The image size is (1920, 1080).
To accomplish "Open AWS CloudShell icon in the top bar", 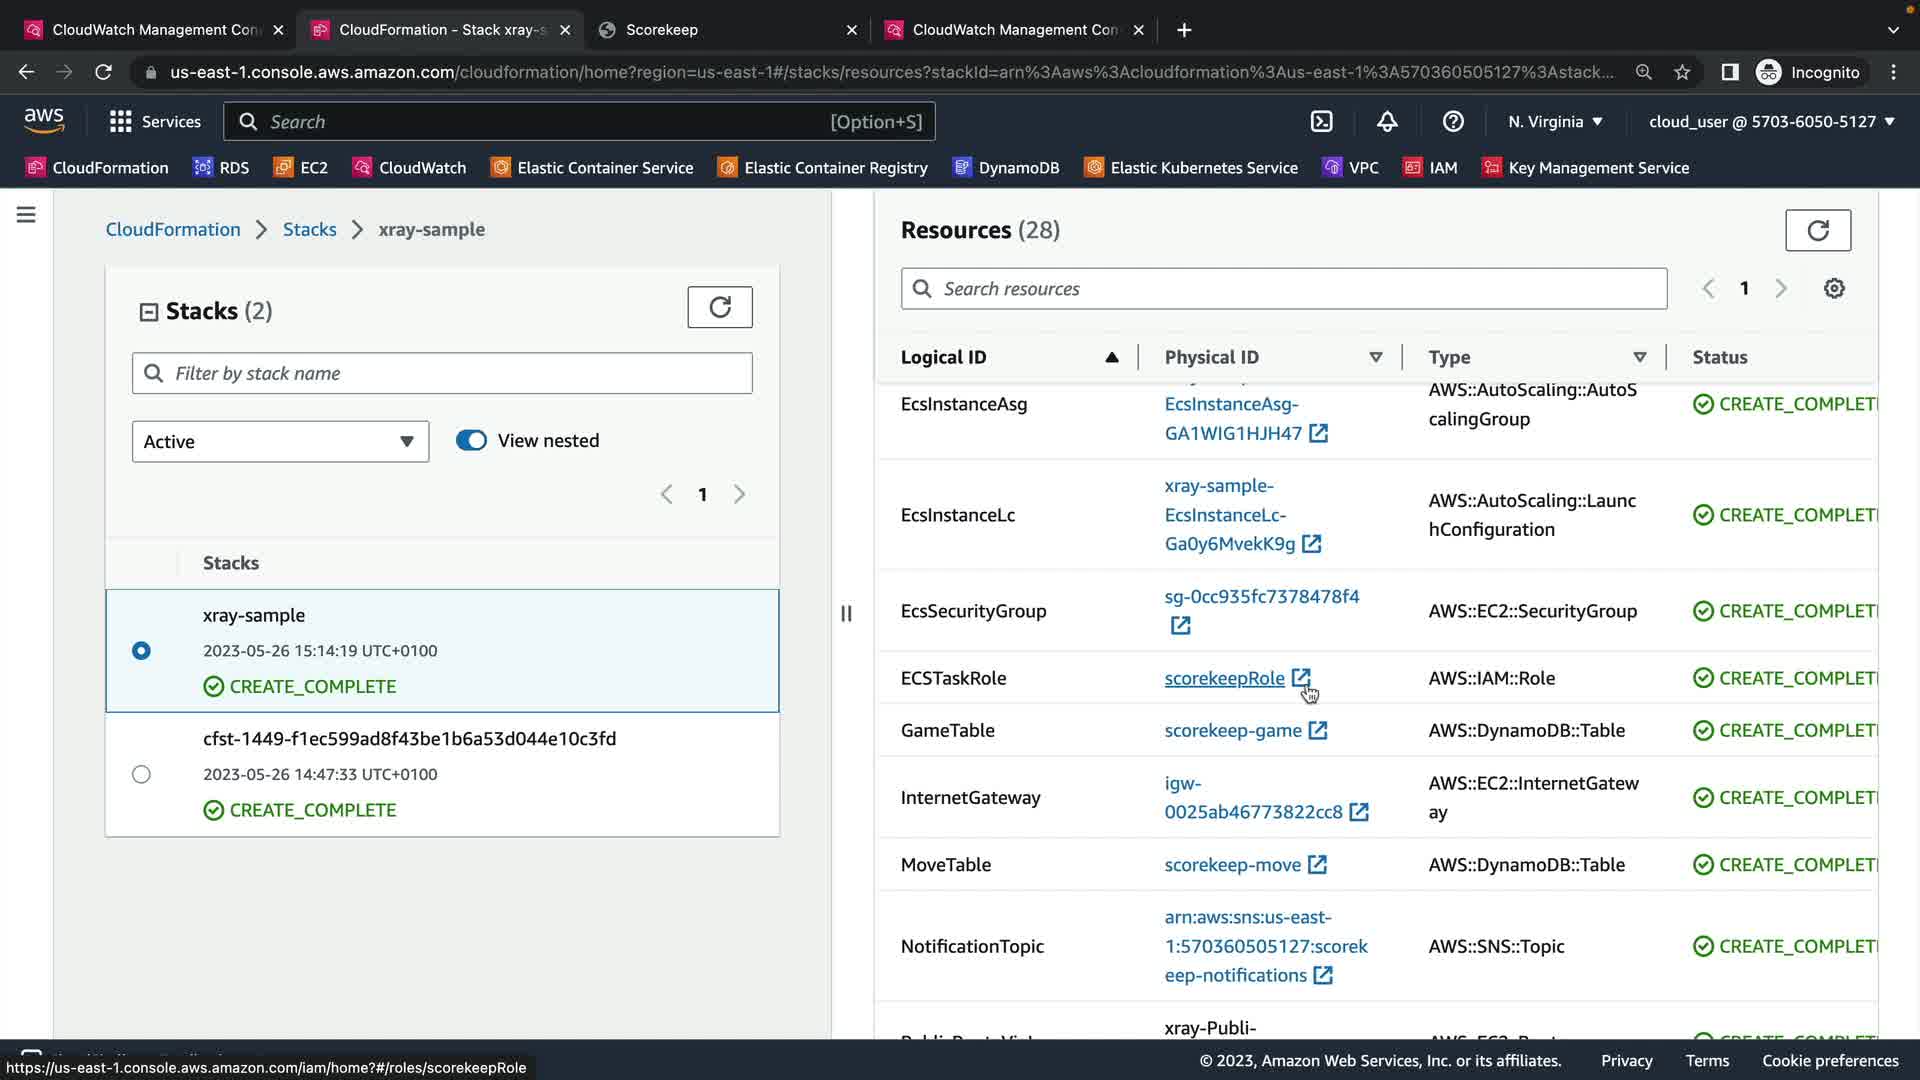I will point(1321,122).
